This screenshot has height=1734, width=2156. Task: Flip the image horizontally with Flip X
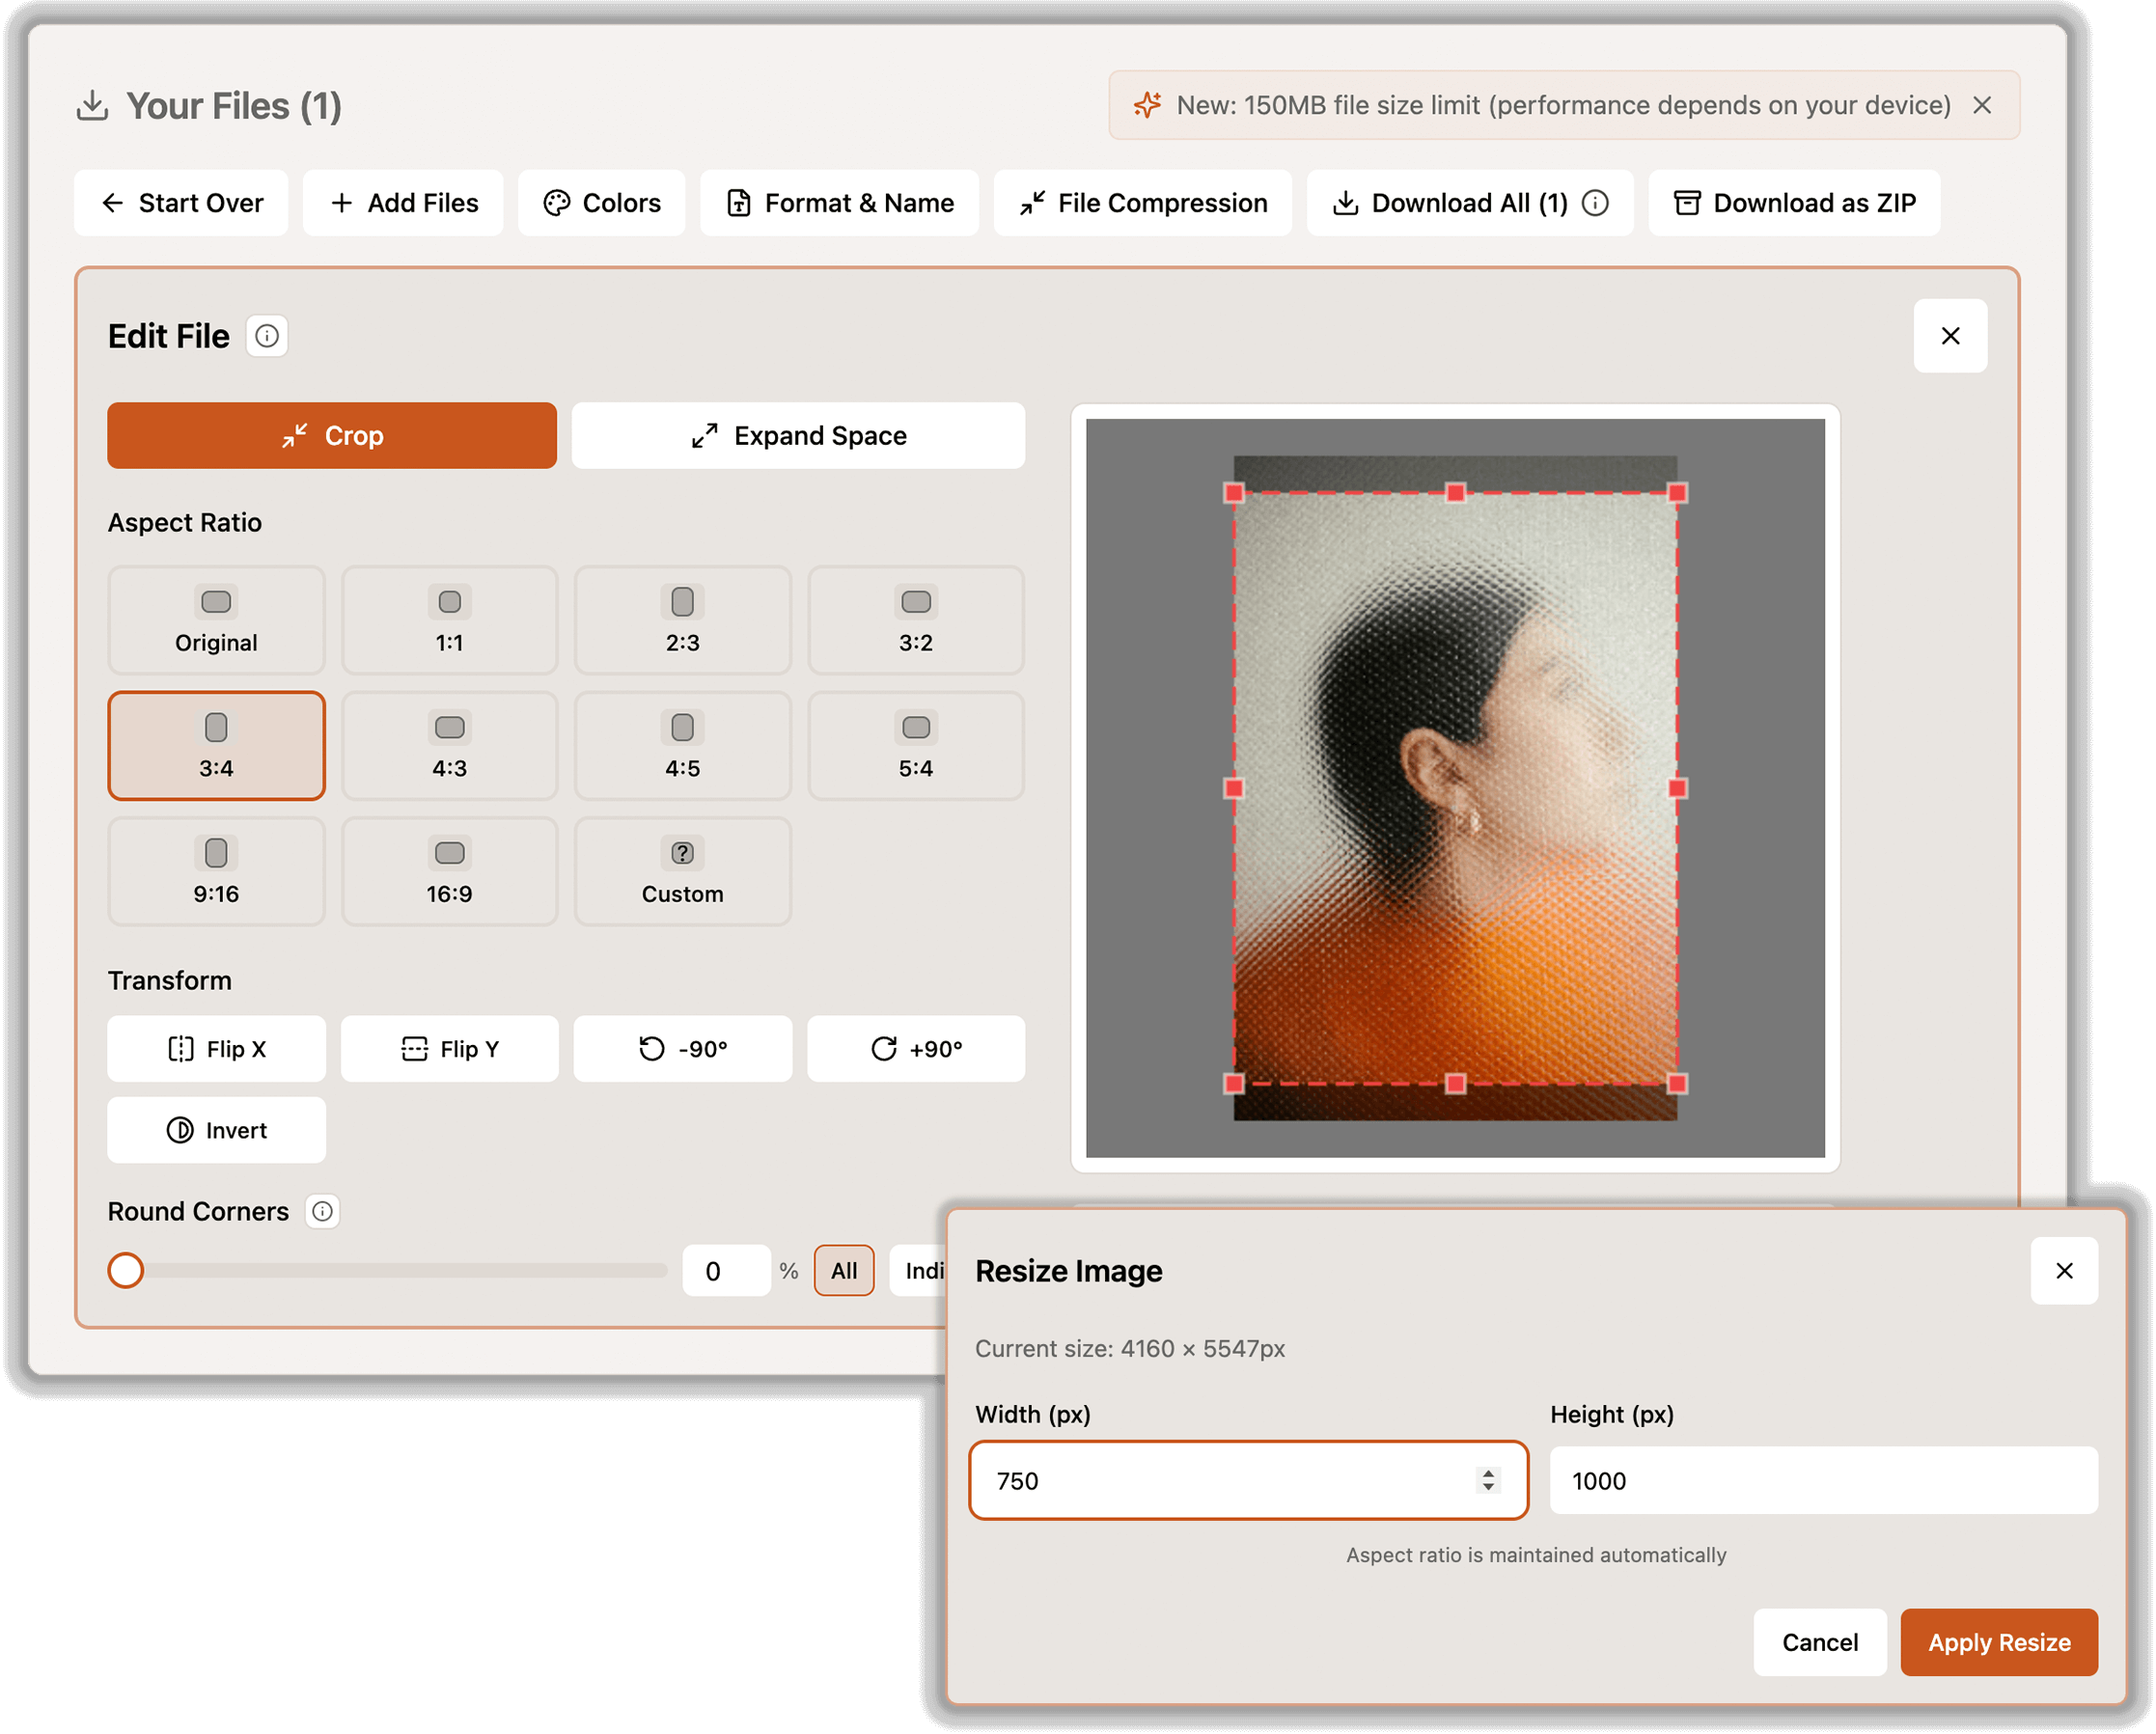[x=216, y=1049]
